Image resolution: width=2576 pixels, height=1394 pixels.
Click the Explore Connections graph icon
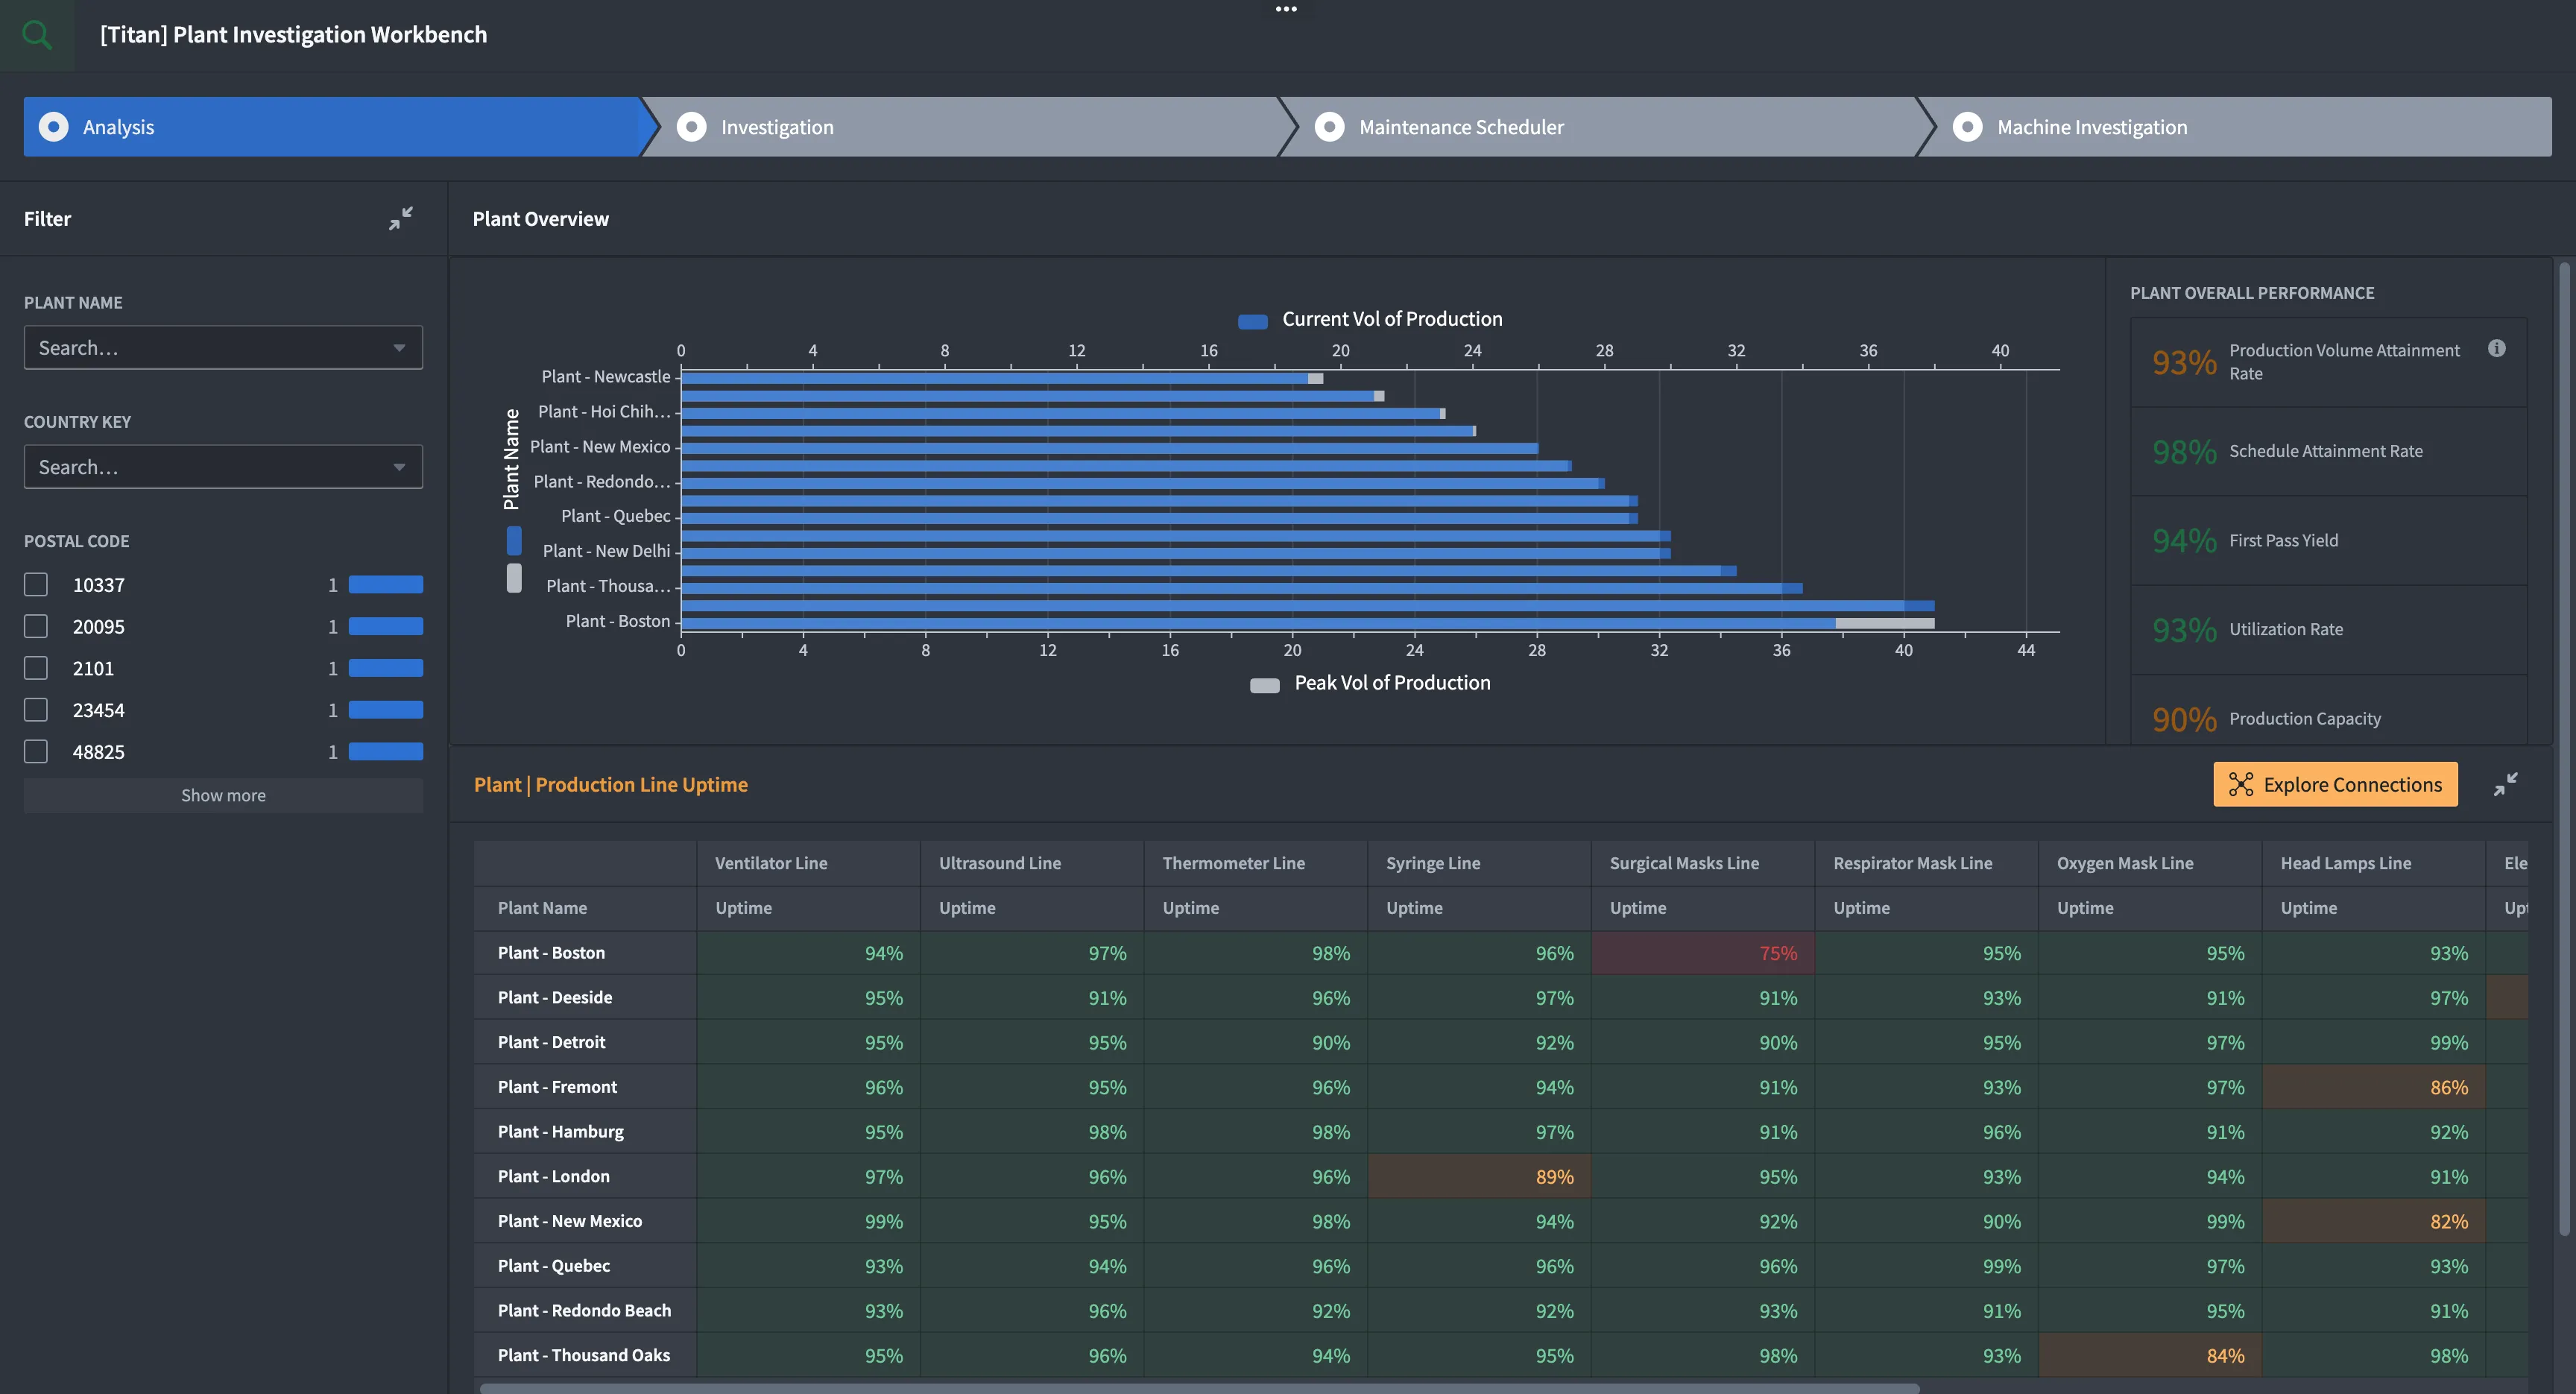pos(2241,785)
